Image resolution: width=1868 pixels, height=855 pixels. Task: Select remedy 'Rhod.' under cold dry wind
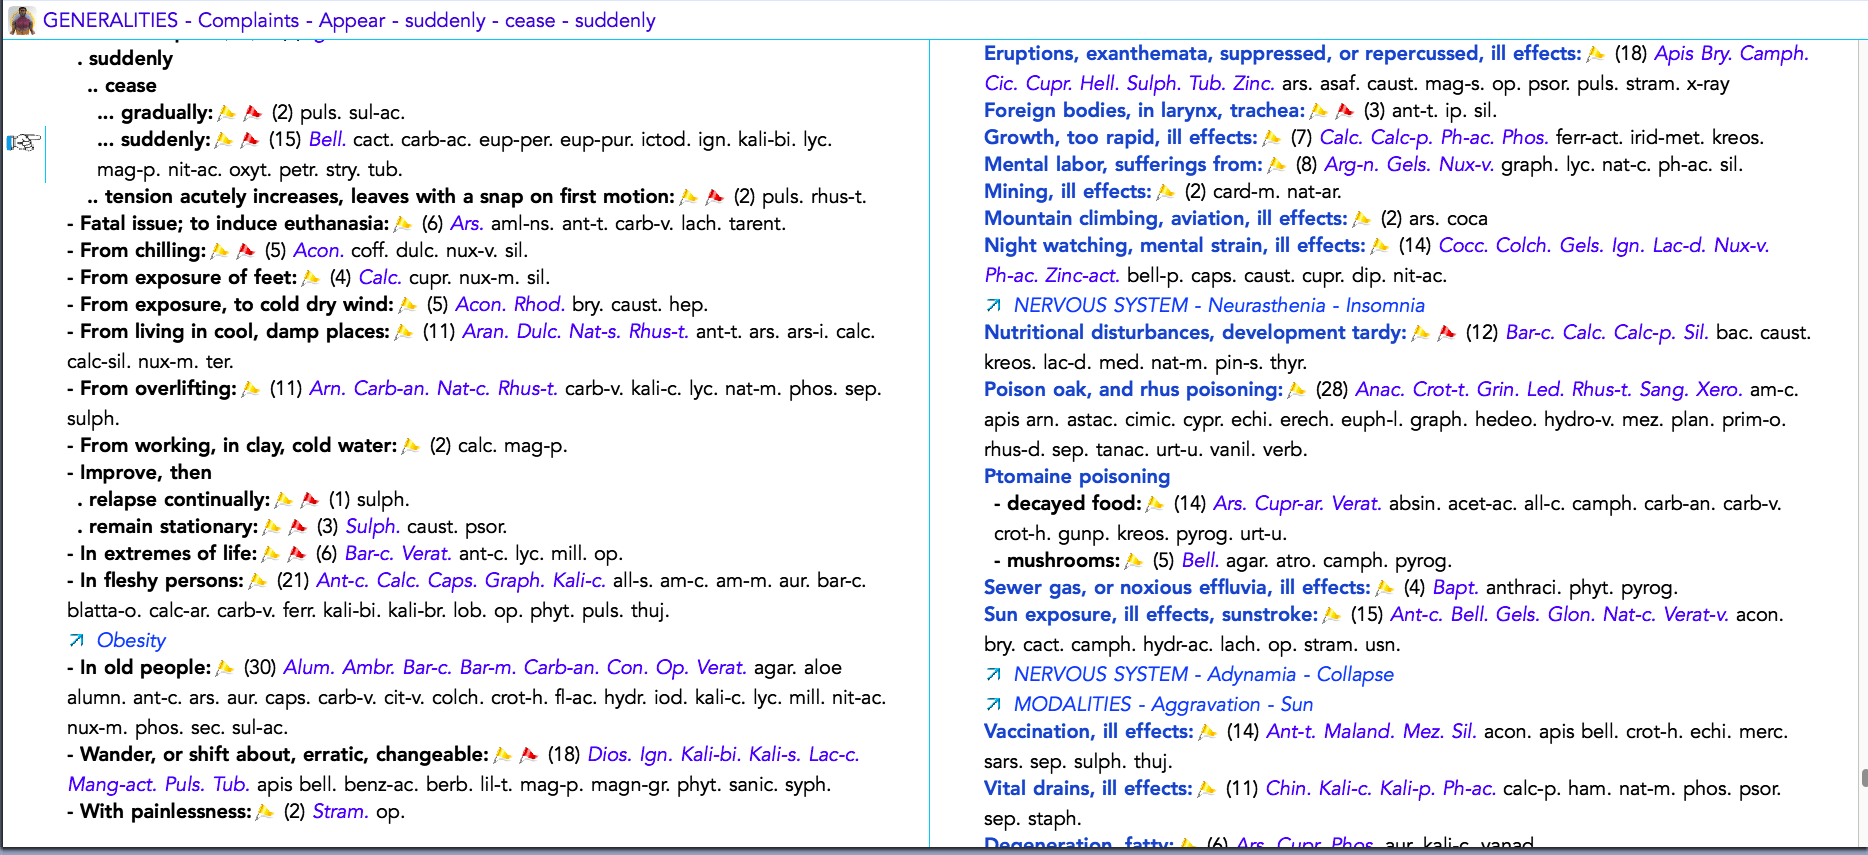(539, 304)
